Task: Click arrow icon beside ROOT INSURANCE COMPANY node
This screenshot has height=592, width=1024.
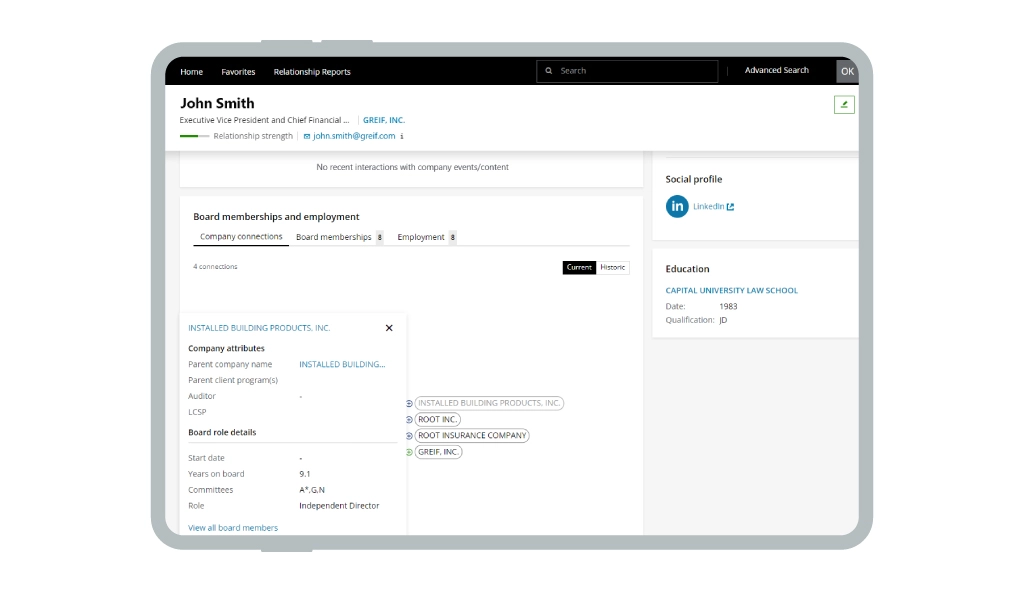Action: click(409, 436)
